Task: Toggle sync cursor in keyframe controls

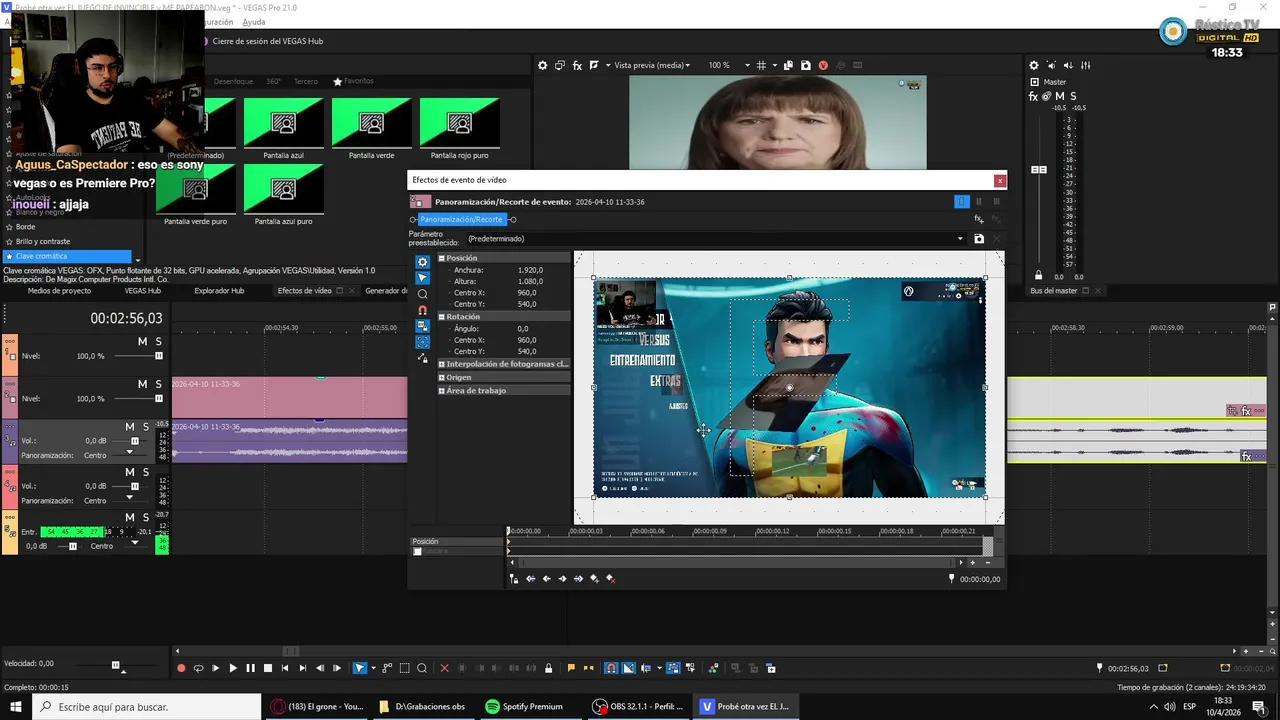Action: pyautogui.click(x=514, y=579)
